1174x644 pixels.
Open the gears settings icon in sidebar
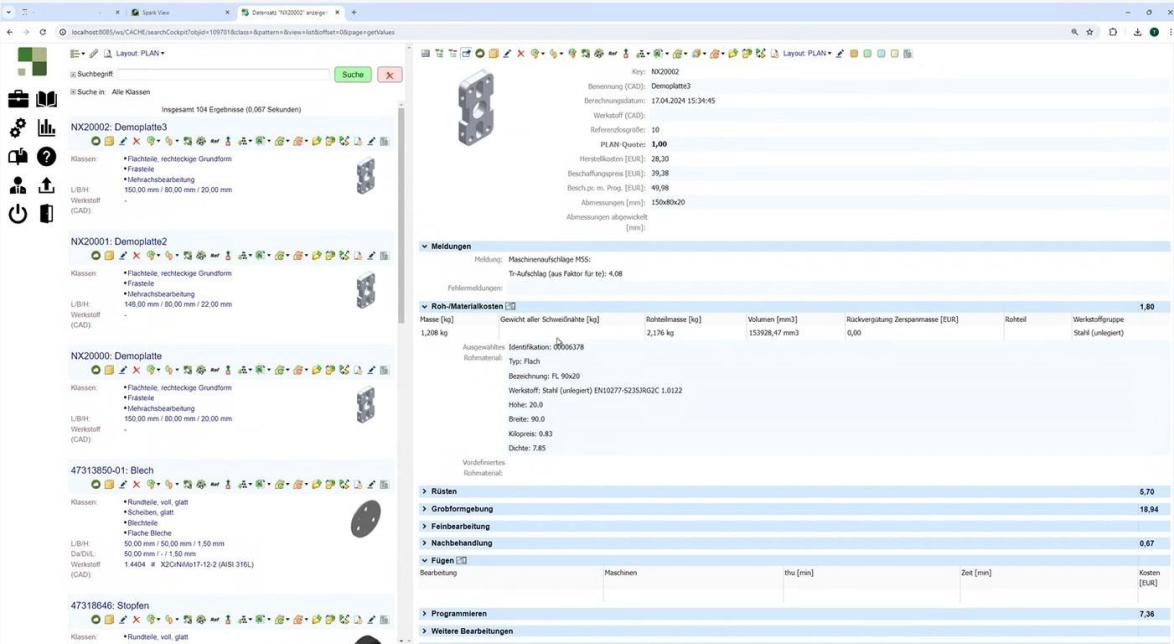pyautogui.click(x=18, y=128)
